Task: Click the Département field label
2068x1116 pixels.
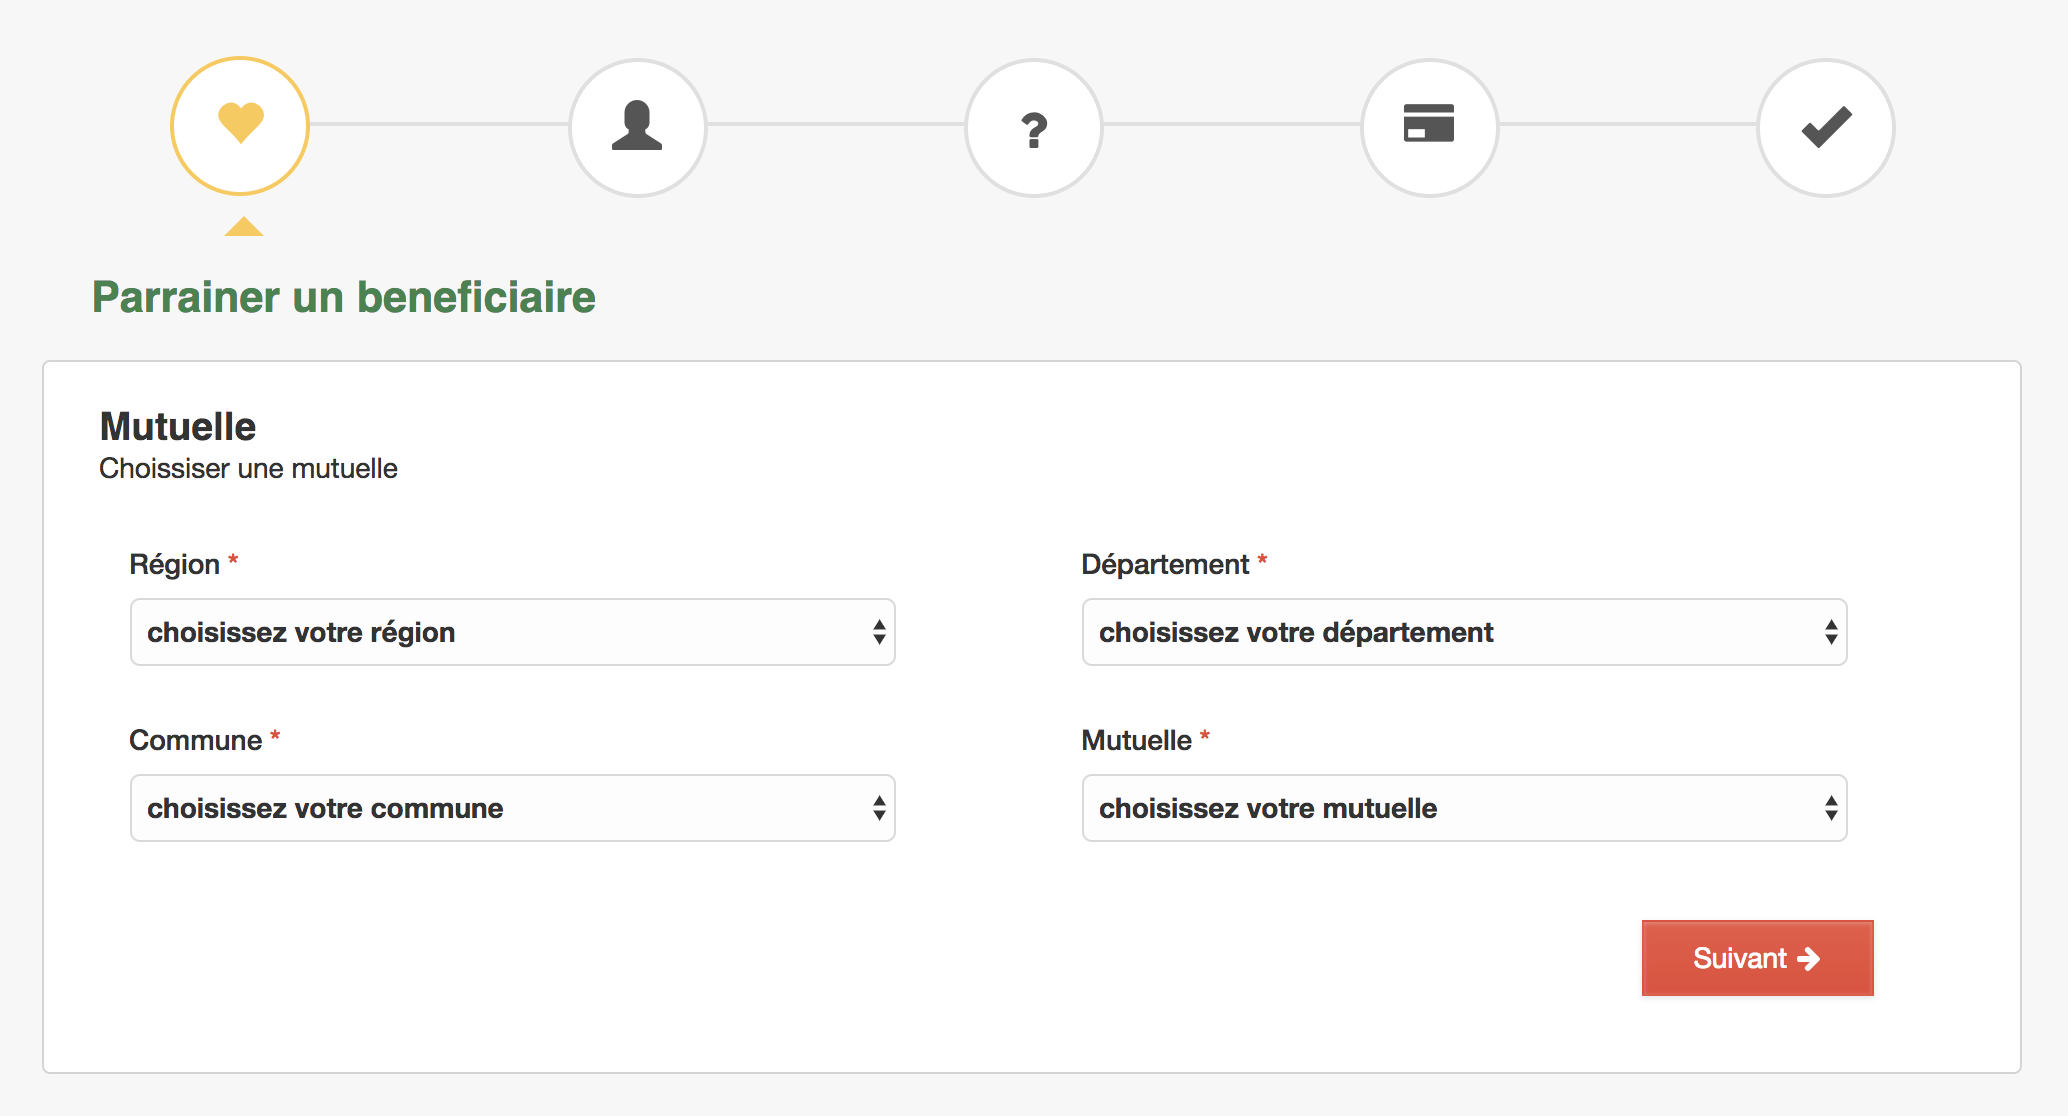Action: coord(1165,564)
